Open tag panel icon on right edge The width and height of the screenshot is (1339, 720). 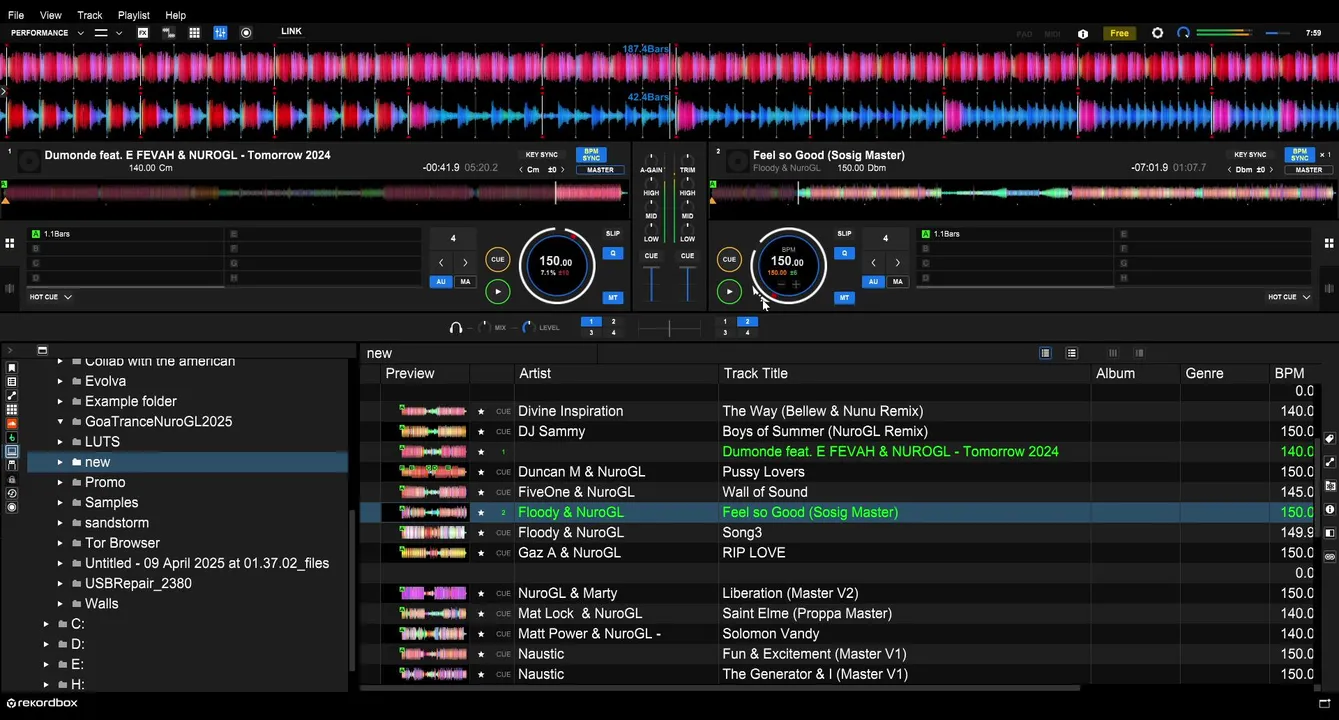pyautogui.click(x=1330, y=438)
